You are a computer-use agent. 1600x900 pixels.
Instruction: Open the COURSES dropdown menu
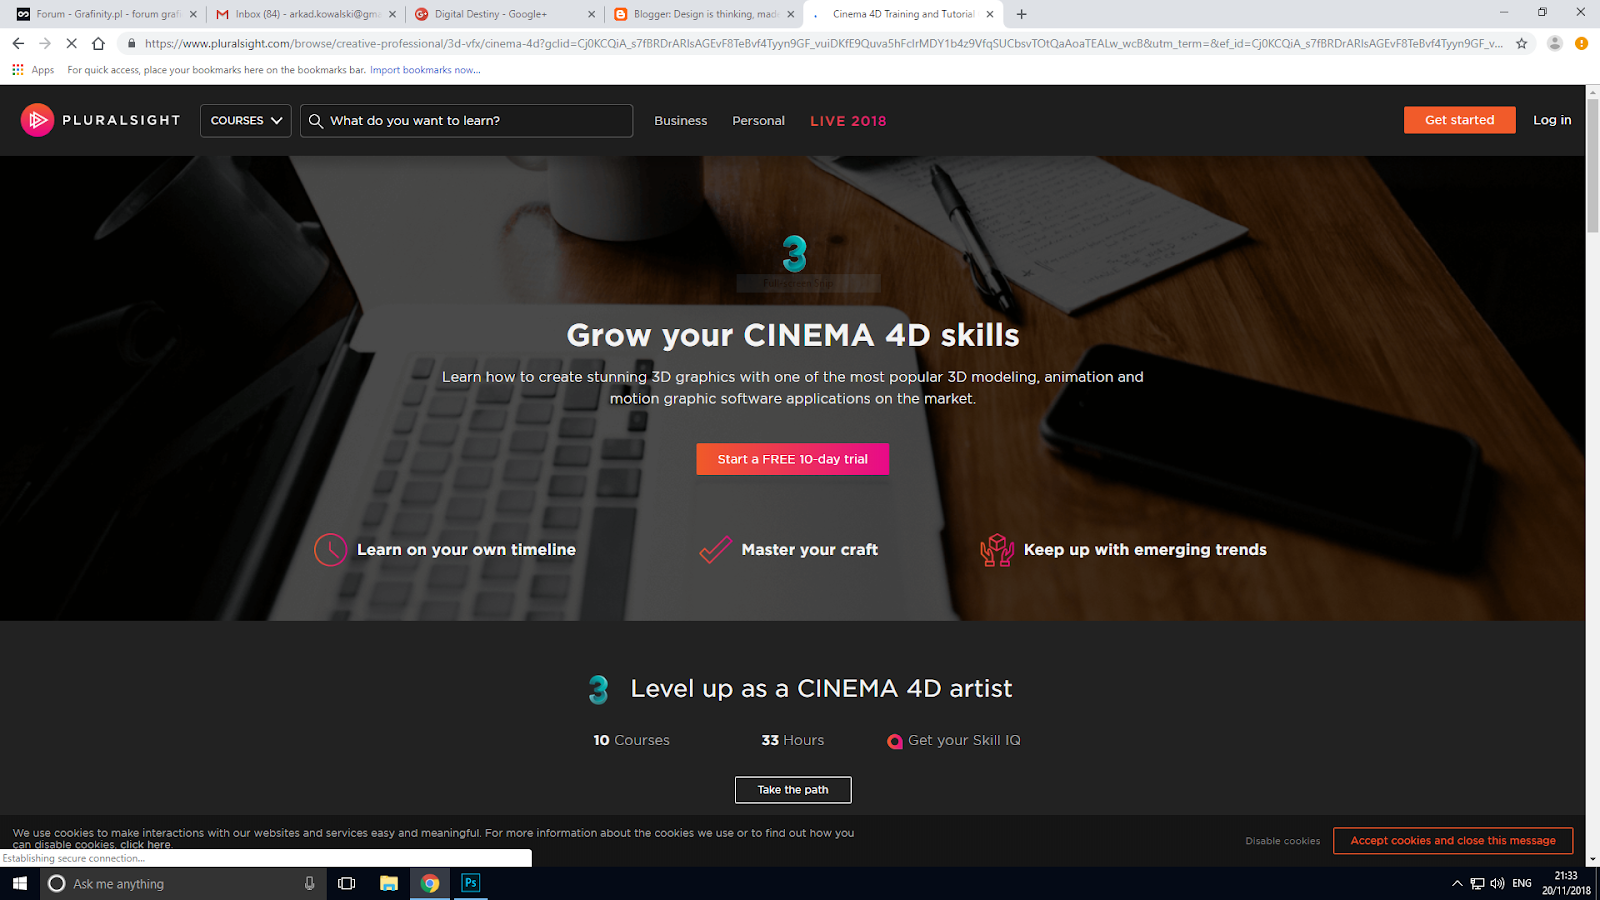(x=246, y=120)
